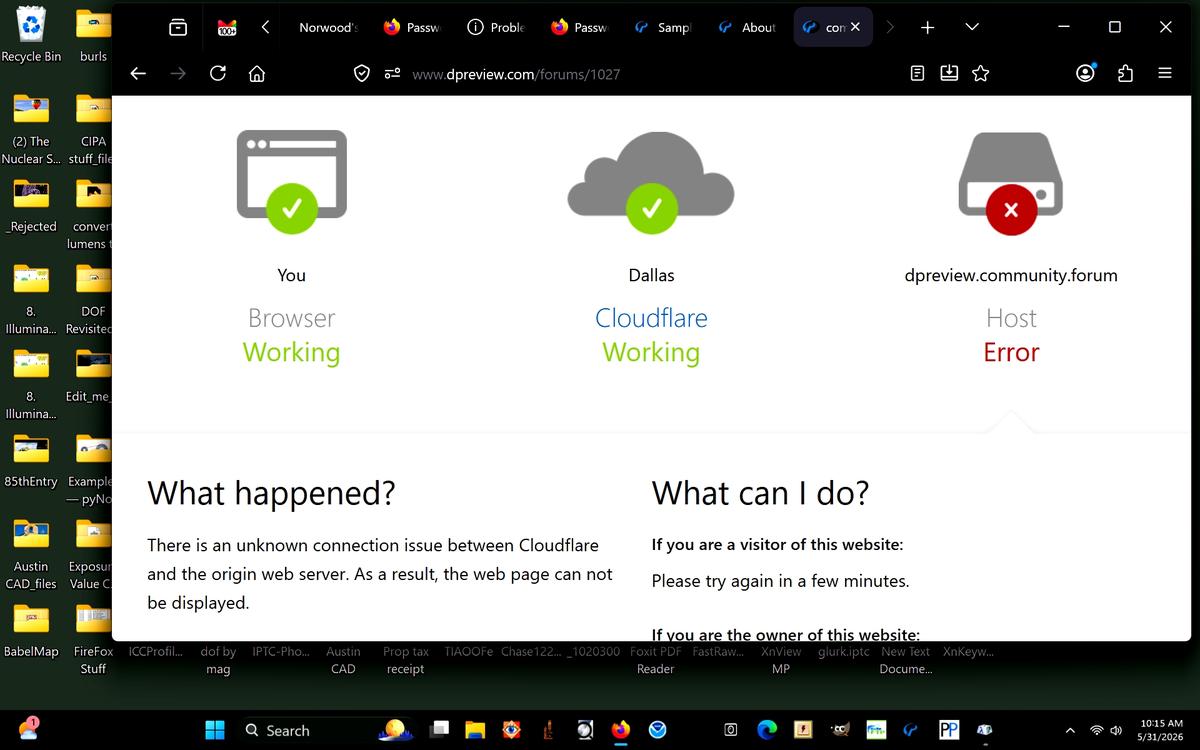Switch to the About tab
The width and height of the screenshot is (1200, 750).
[748, 27]
